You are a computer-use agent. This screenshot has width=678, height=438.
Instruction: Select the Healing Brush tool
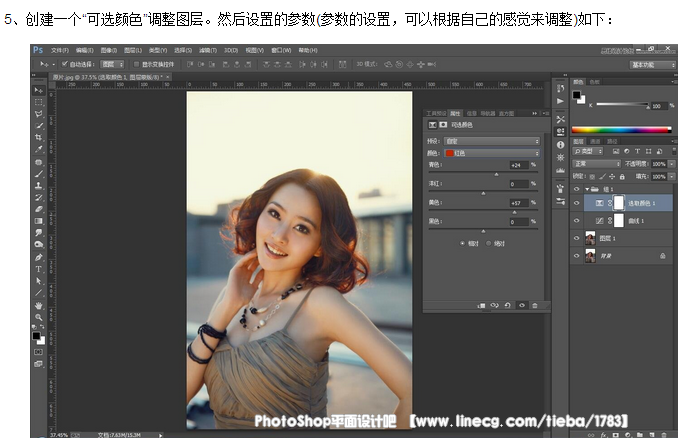pyautogui.click(x=38, y=162)
